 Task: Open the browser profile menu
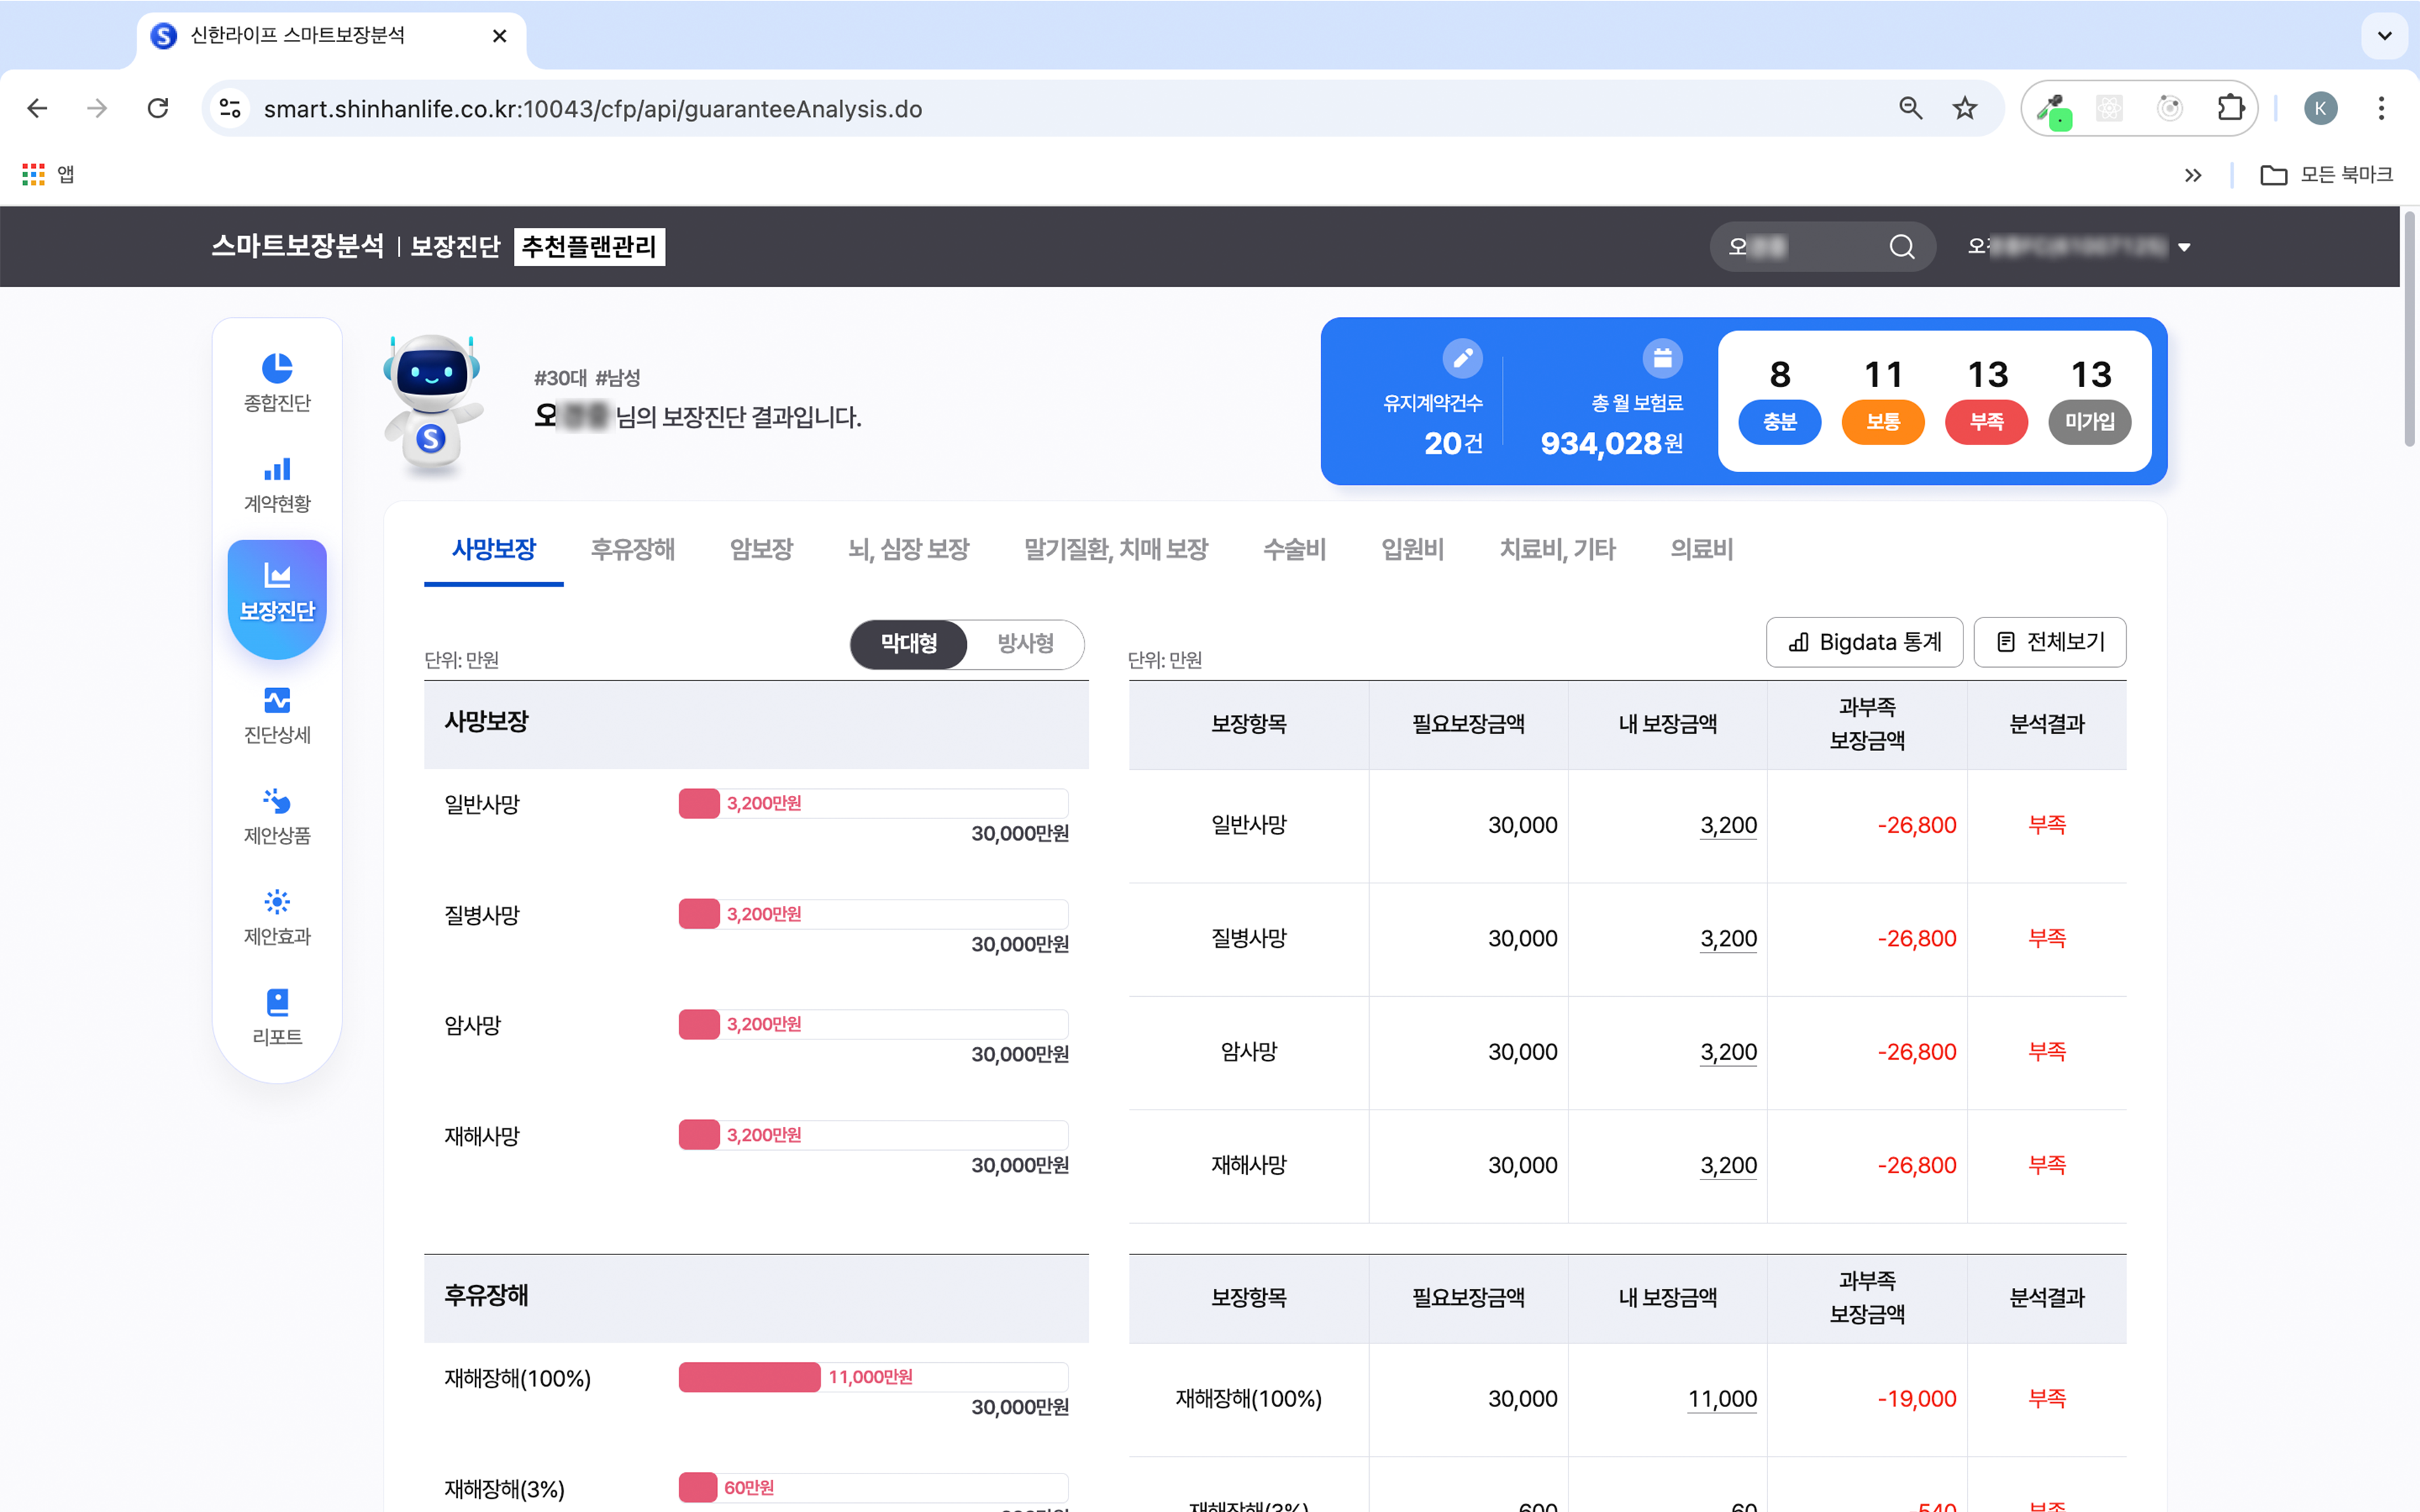coord(2321,108)
